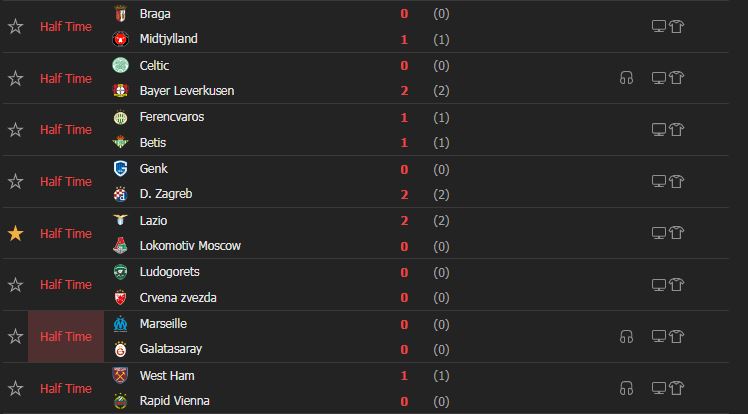Screen dimensions: 748x414
Task: Open TV broadcast icon for Braga match
Action: (x=659, y=26)
